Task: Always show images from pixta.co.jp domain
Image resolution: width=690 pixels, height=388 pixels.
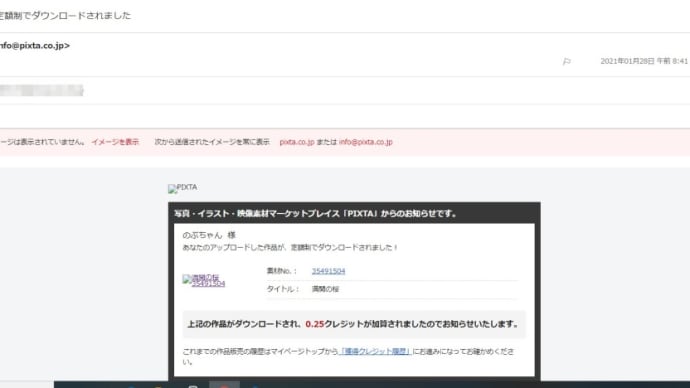Action: pos(297,142)
